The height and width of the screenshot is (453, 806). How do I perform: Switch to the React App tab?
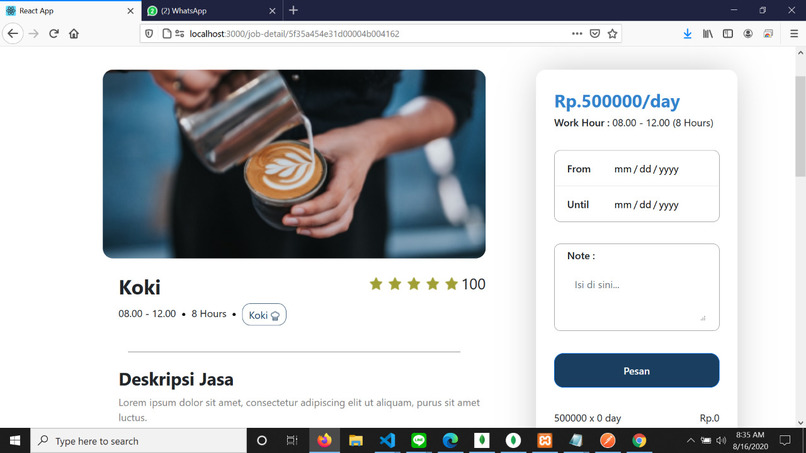click(71, 11)
